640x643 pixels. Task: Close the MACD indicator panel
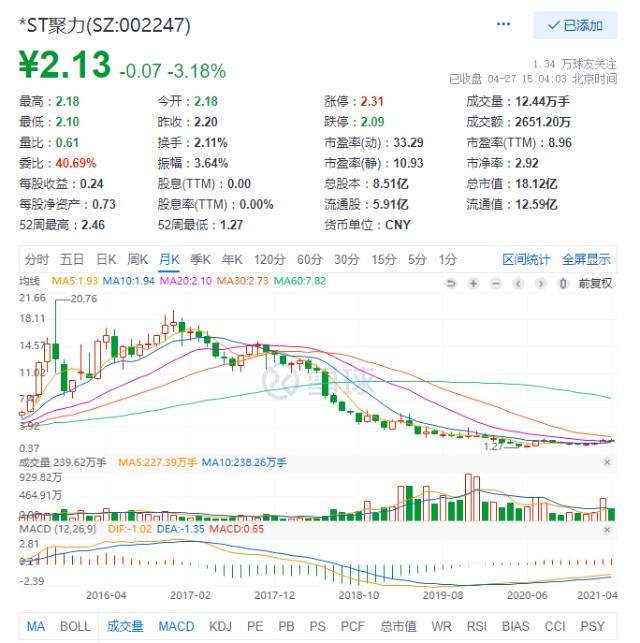pyautogui.click(x=607, y=530)
